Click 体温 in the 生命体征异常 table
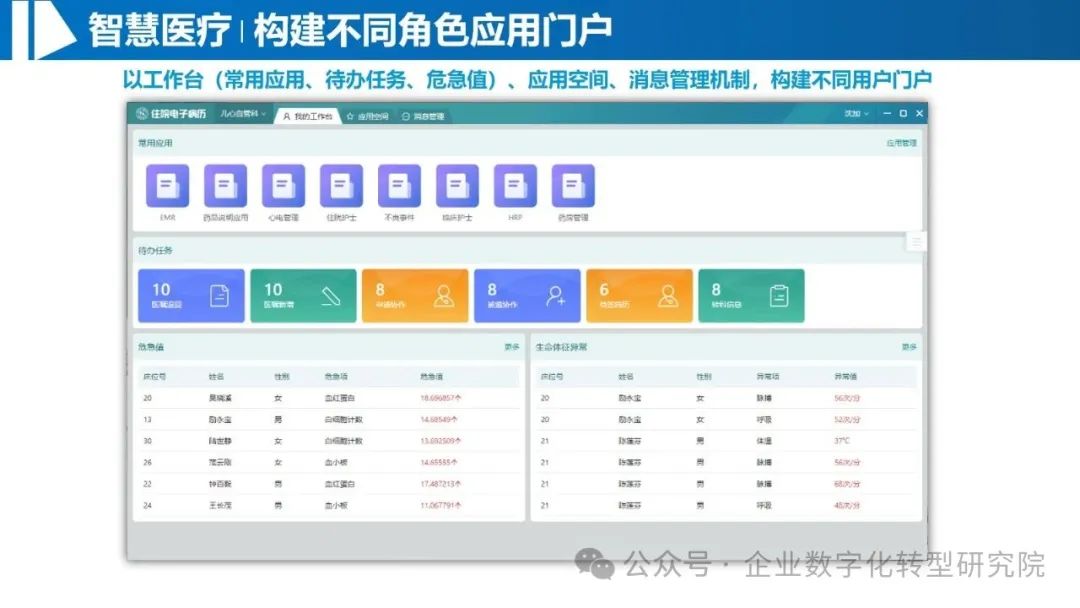This screenshot has width=1080, height=608. point(765,441)
